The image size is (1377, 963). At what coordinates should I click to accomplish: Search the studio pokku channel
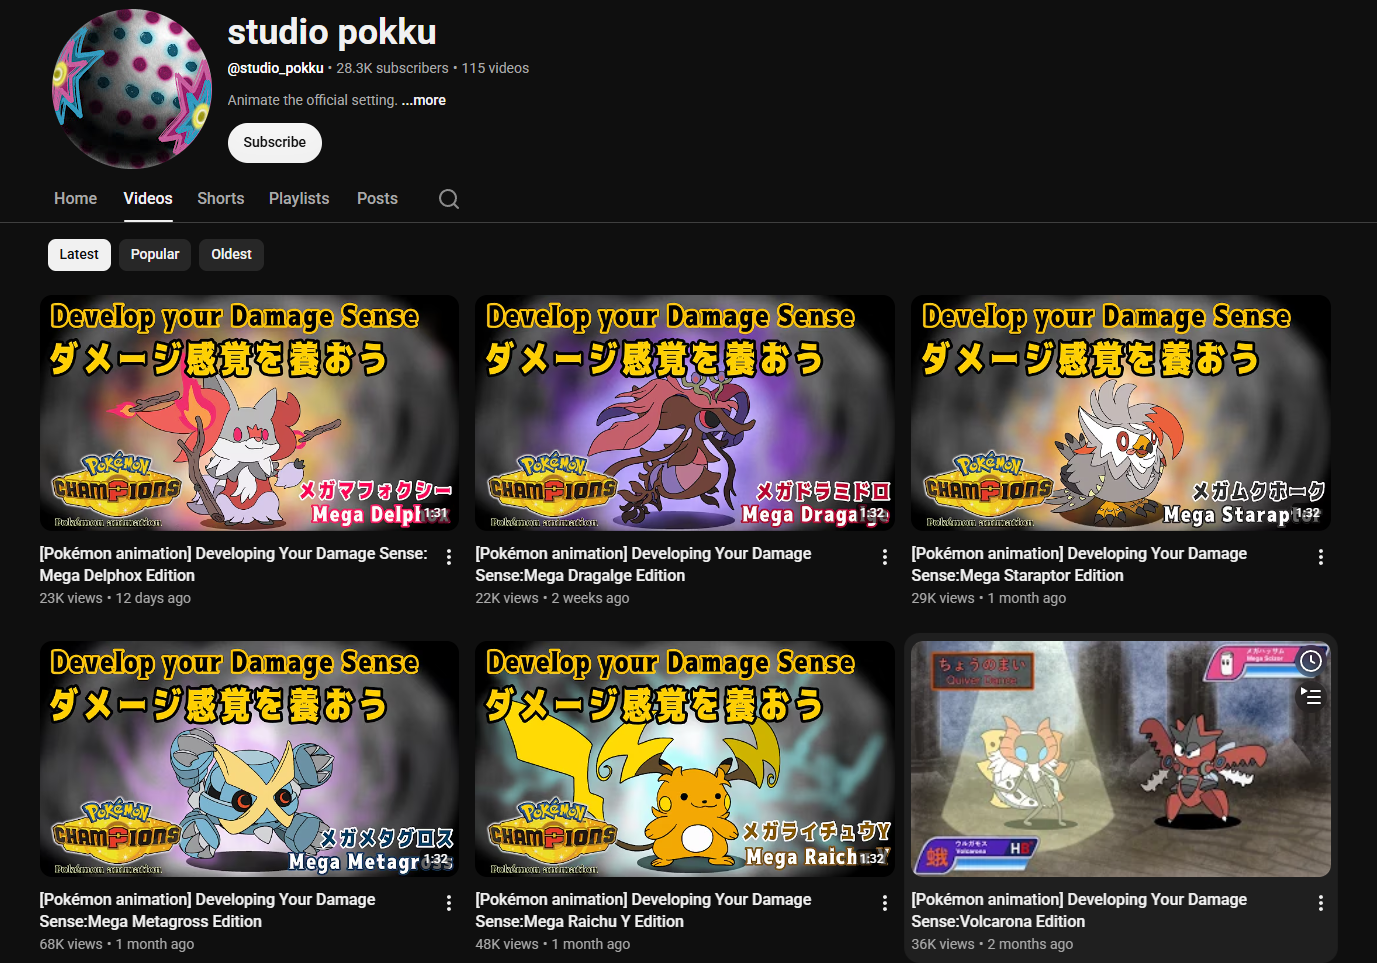click(x=449, y=199)
